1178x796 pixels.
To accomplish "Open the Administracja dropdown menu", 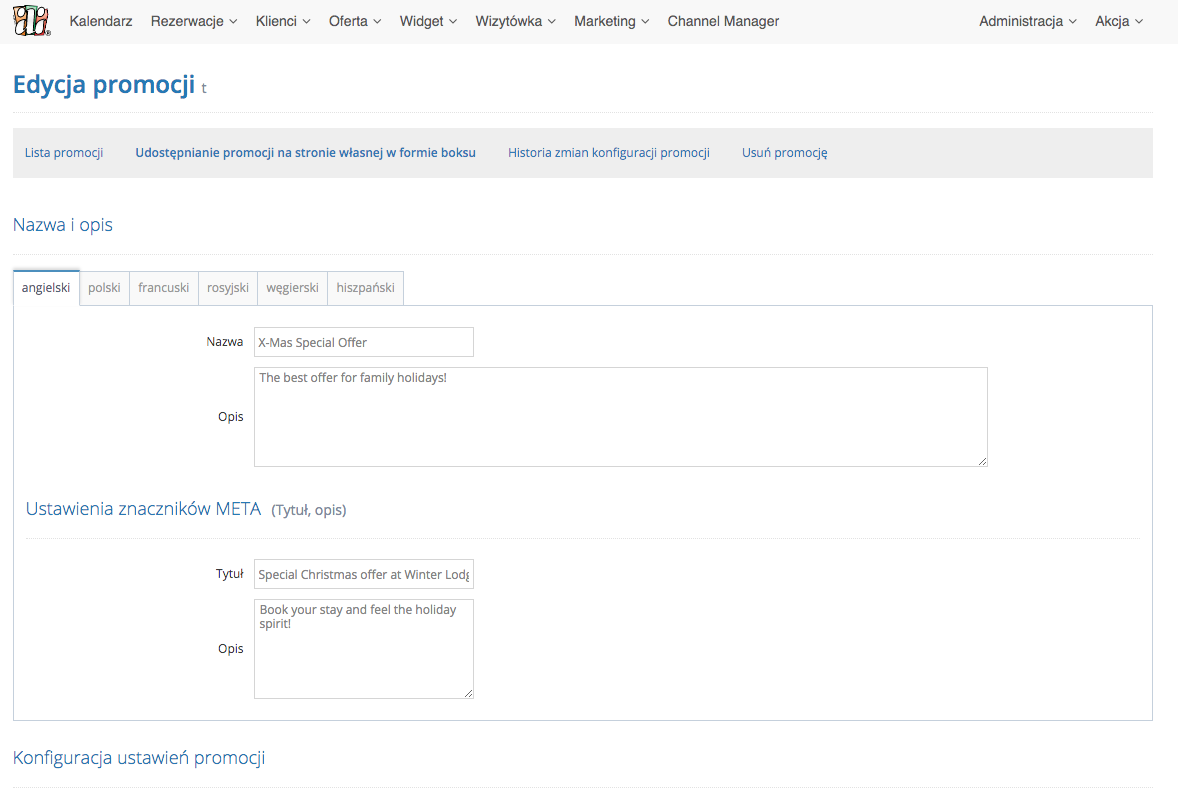I will tap(1027, 21).
